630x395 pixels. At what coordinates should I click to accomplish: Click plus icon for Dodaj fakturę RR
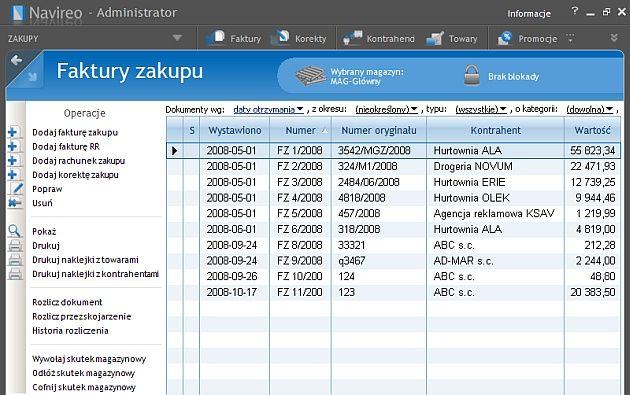pos(12,146)
